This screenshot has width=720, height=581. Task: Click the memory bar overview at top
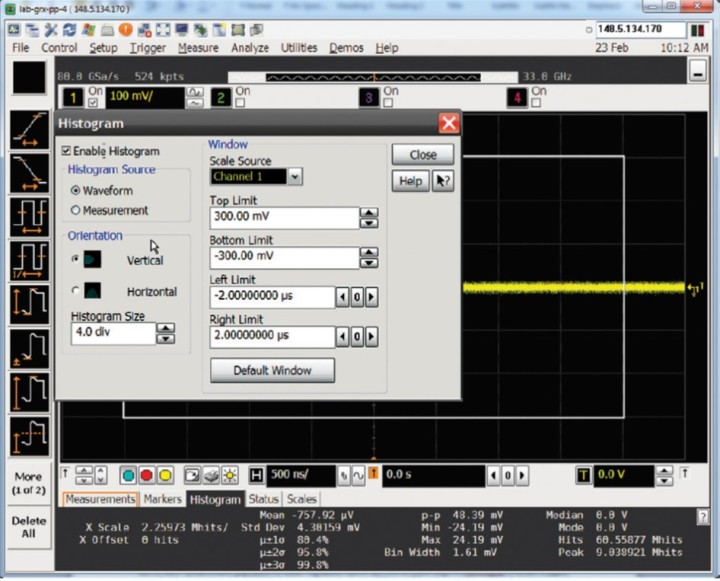[373, 77]
